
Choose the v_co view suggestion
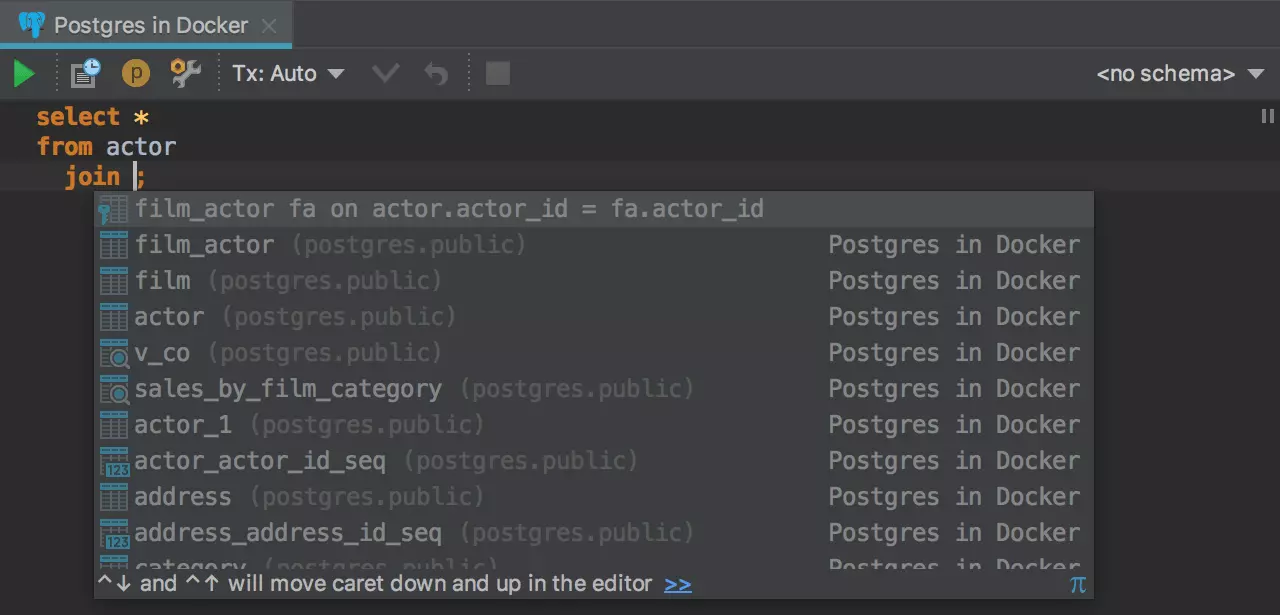[x=162, y=353]
